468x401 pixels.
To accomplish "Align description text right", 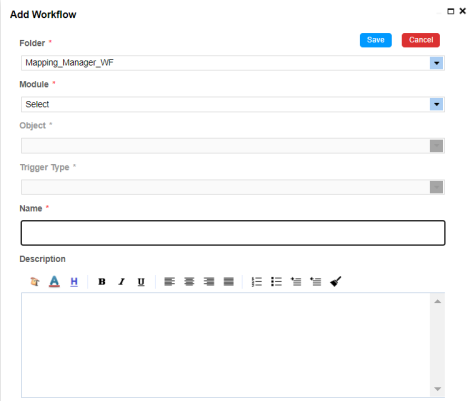I will pos(209,282).
